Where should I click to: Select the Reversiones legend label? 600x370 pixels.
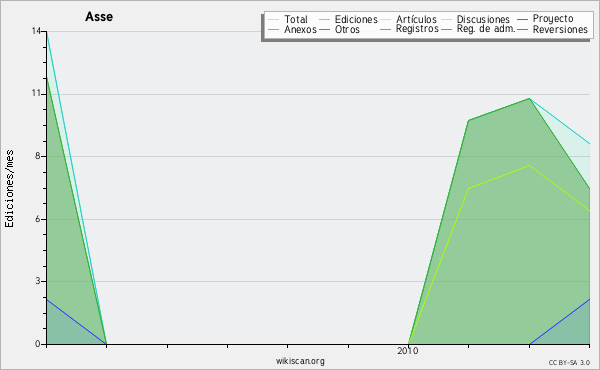[560, 29]
